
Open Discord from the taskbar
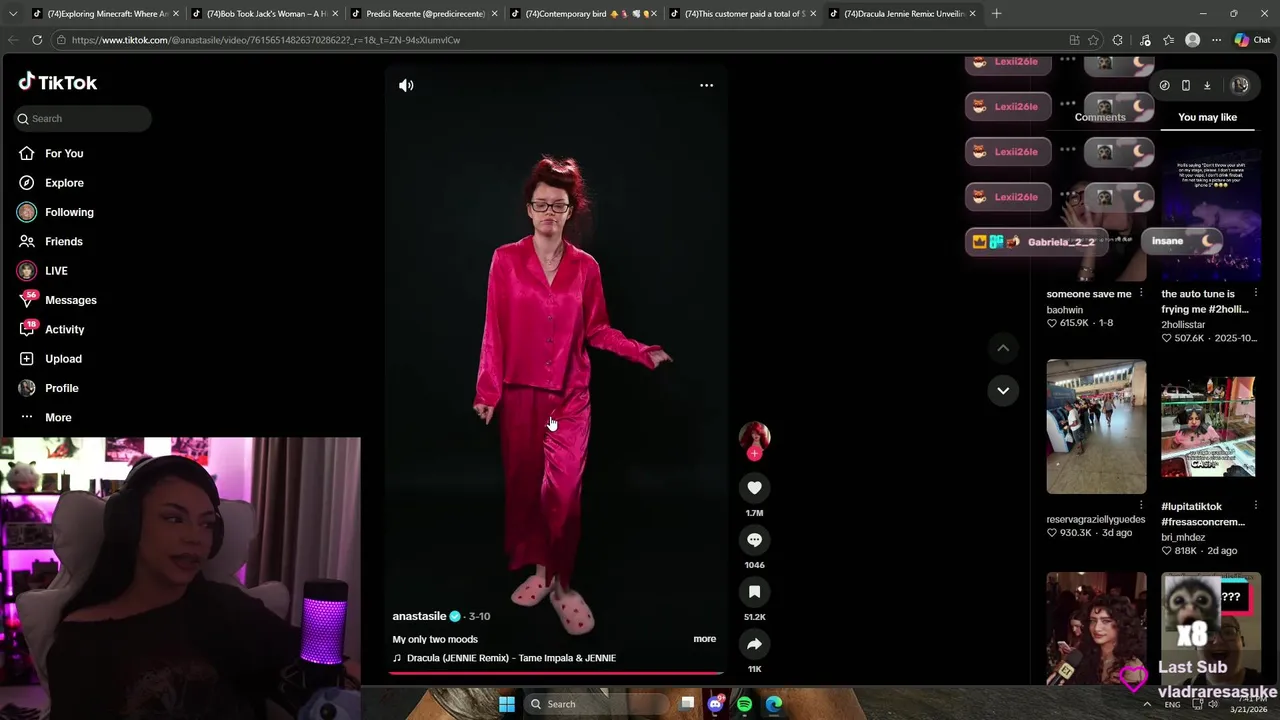715,704
